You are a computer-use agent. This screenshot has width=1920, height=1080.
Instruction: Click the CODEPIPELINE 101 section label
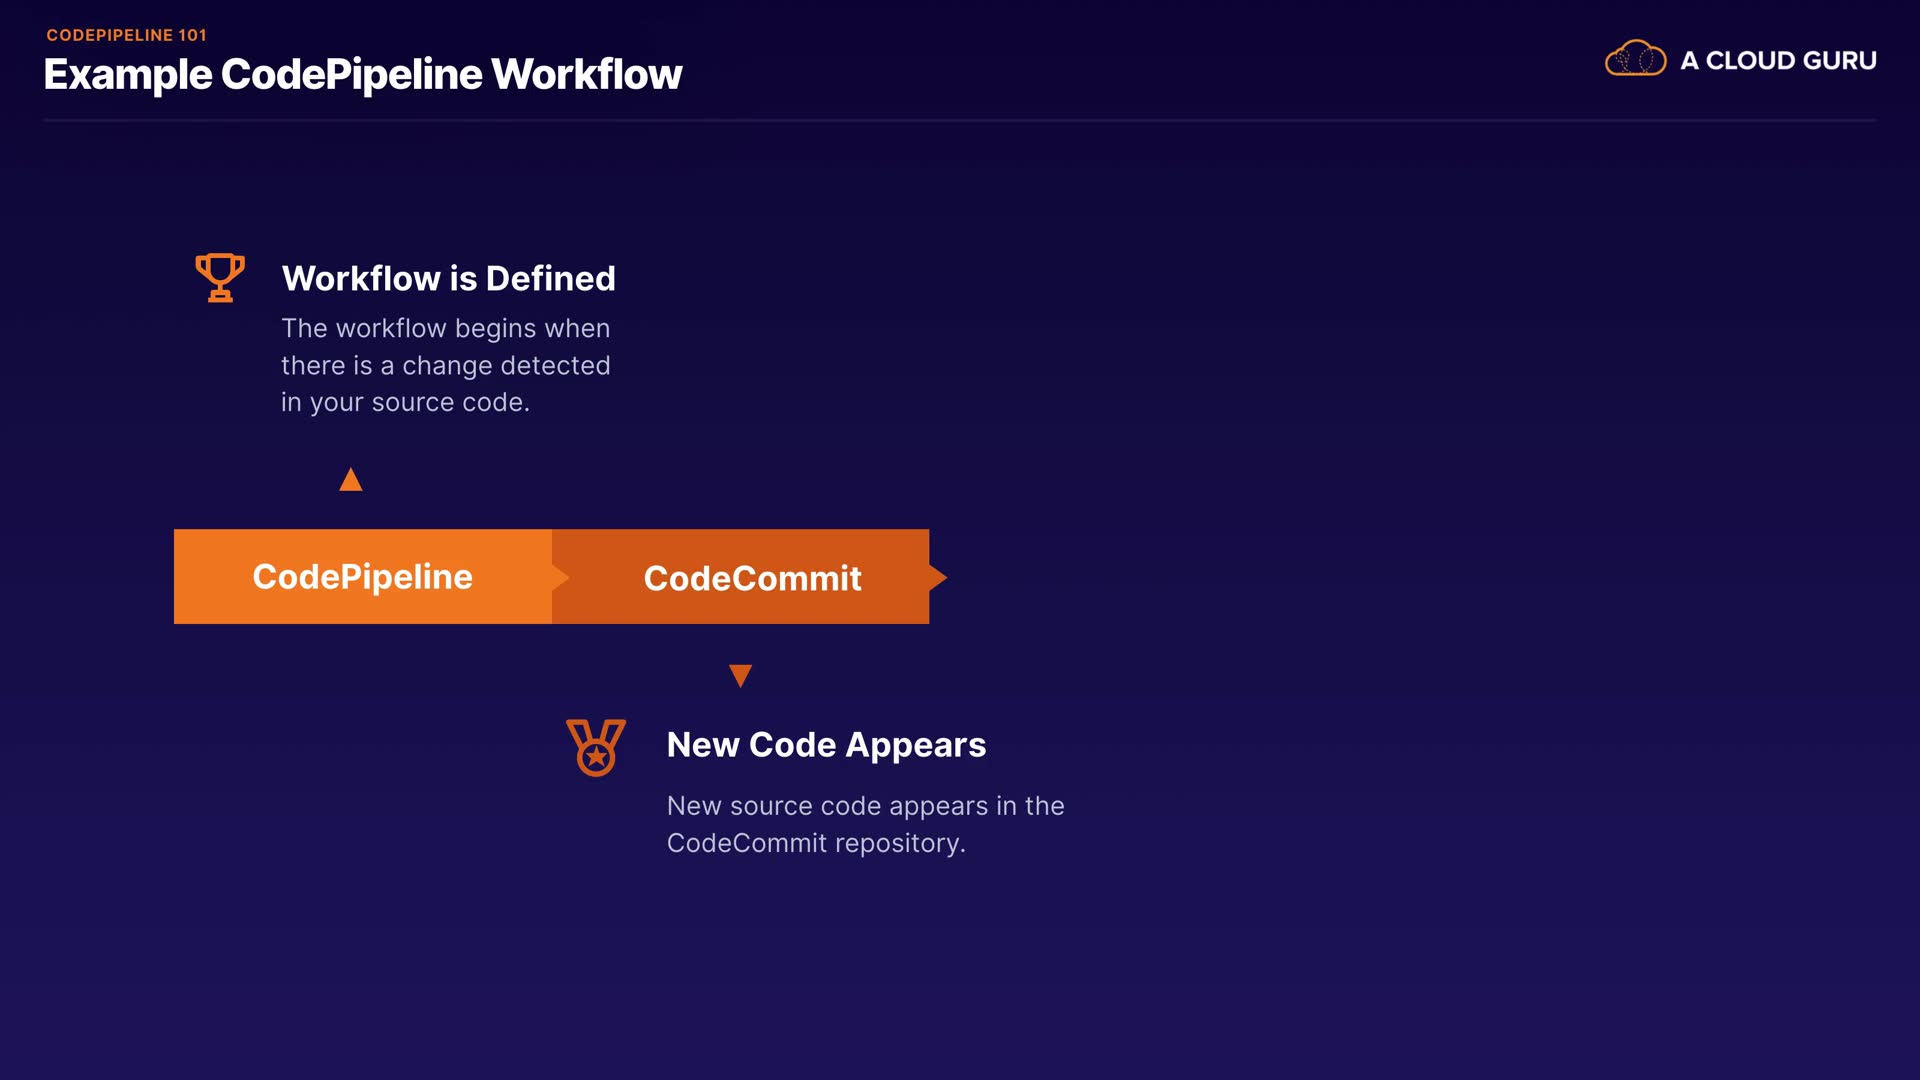[126, 35]
